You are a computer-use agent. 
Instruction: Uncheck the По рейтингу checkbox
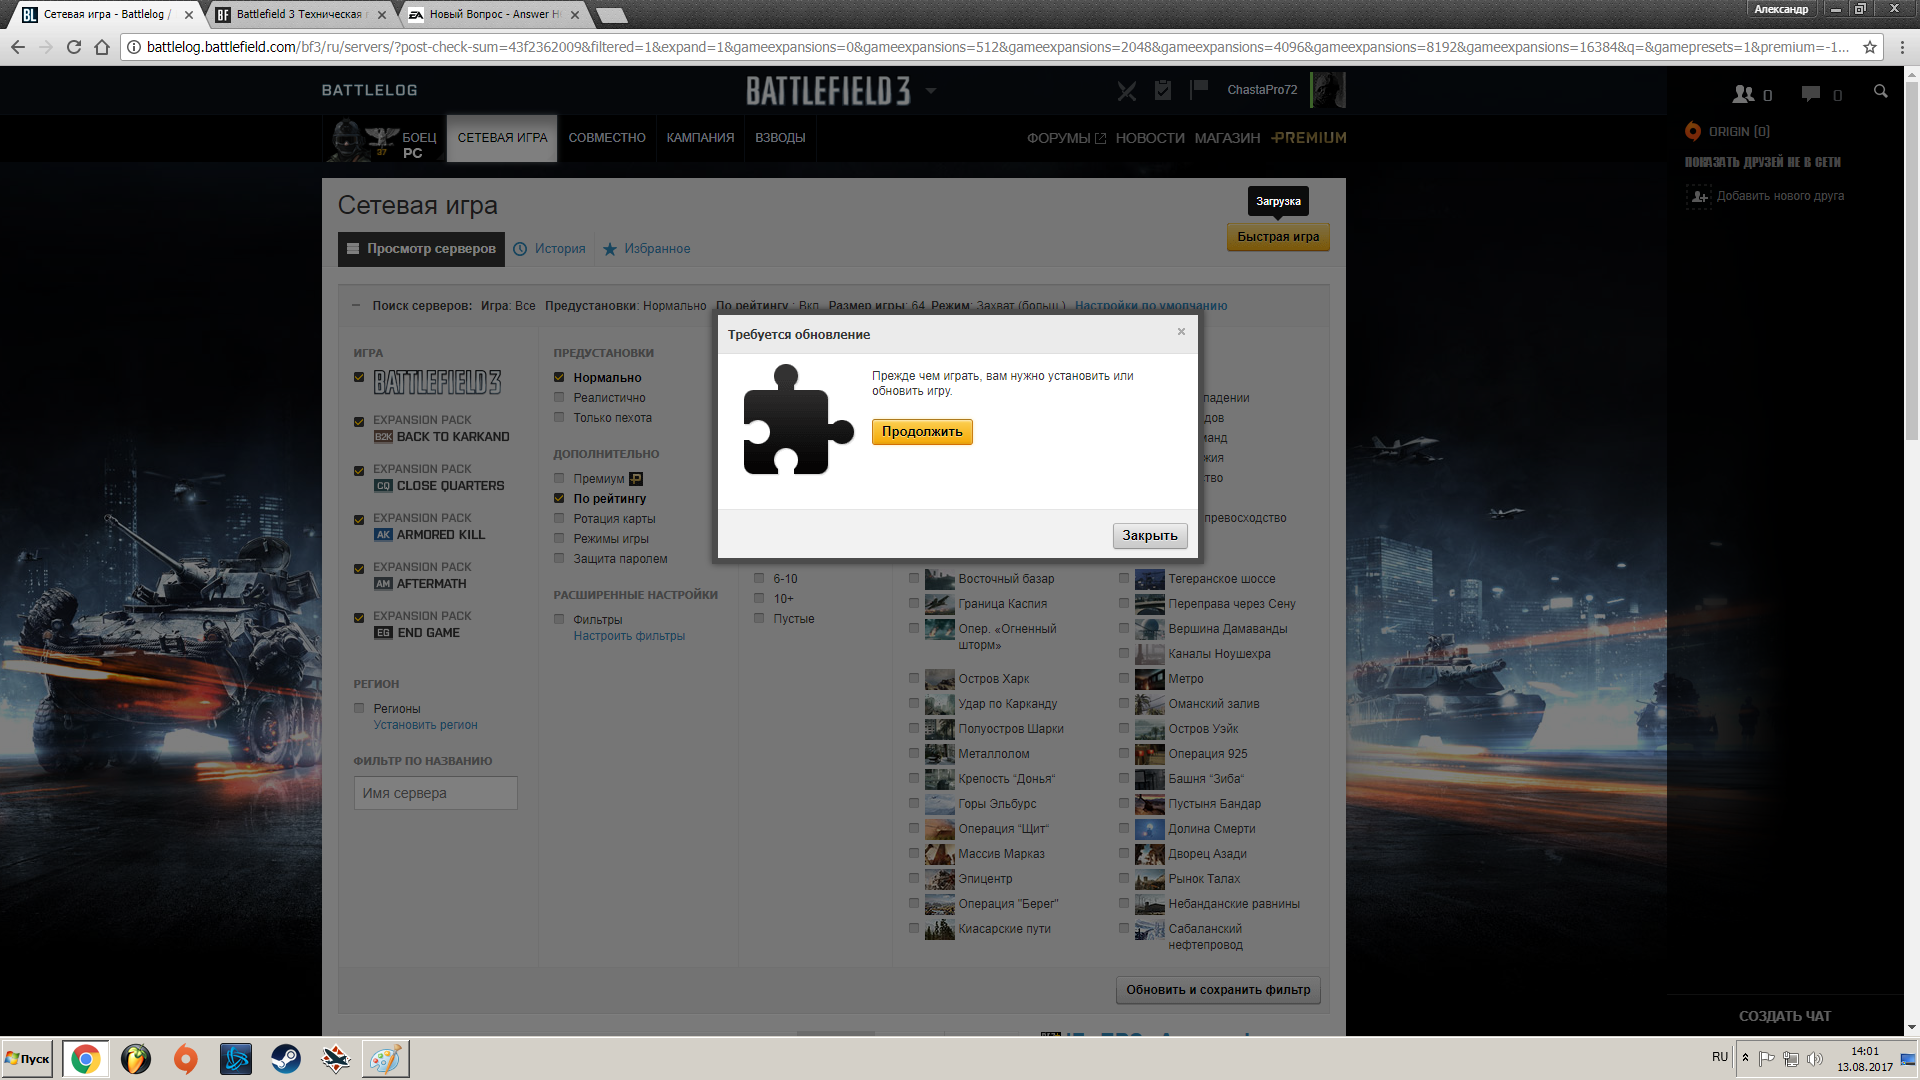tap(560, 498)
